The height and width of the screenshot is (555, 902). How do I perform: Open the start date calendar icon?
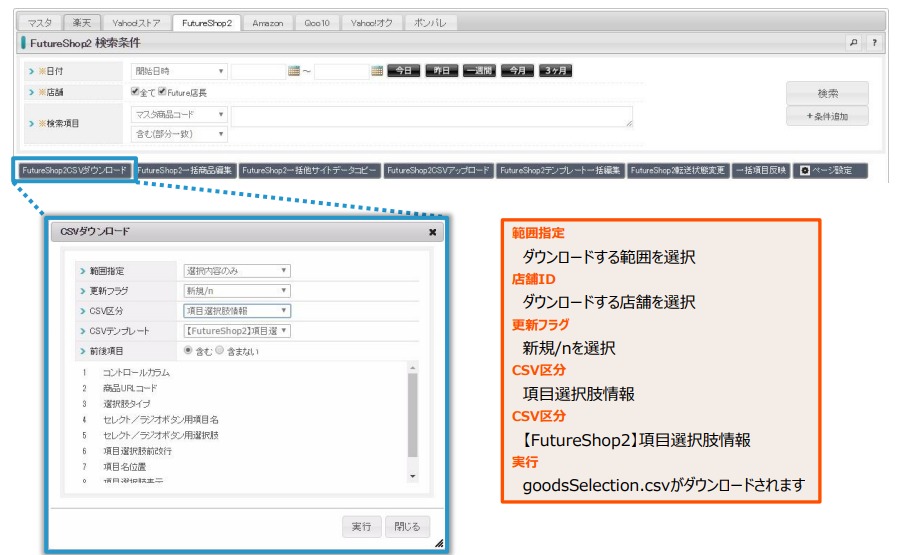coord(294,71)
